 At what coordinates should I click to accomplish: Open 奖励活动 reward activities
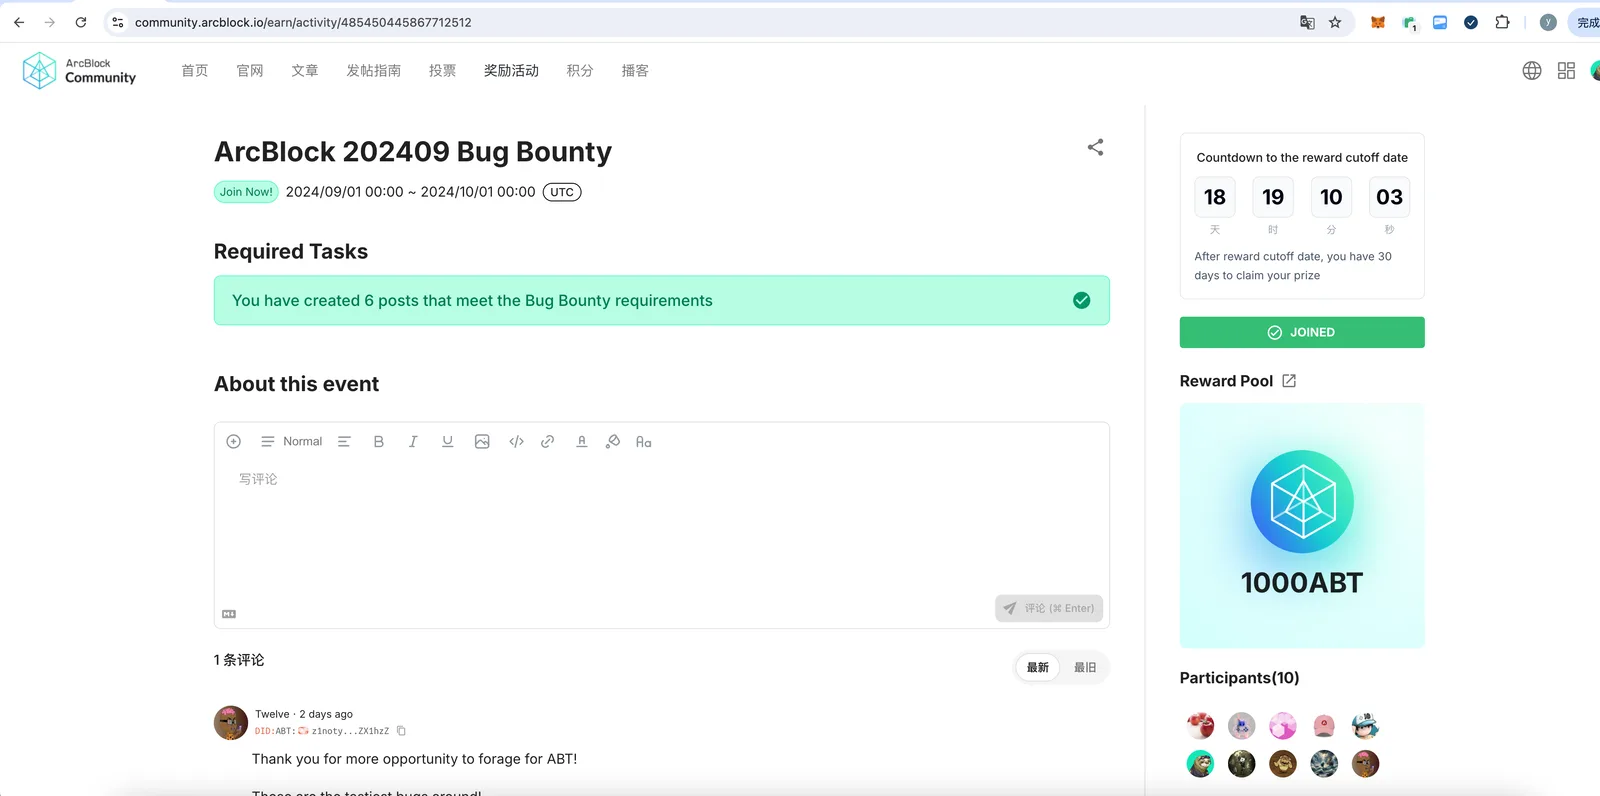tap(512, 71)
